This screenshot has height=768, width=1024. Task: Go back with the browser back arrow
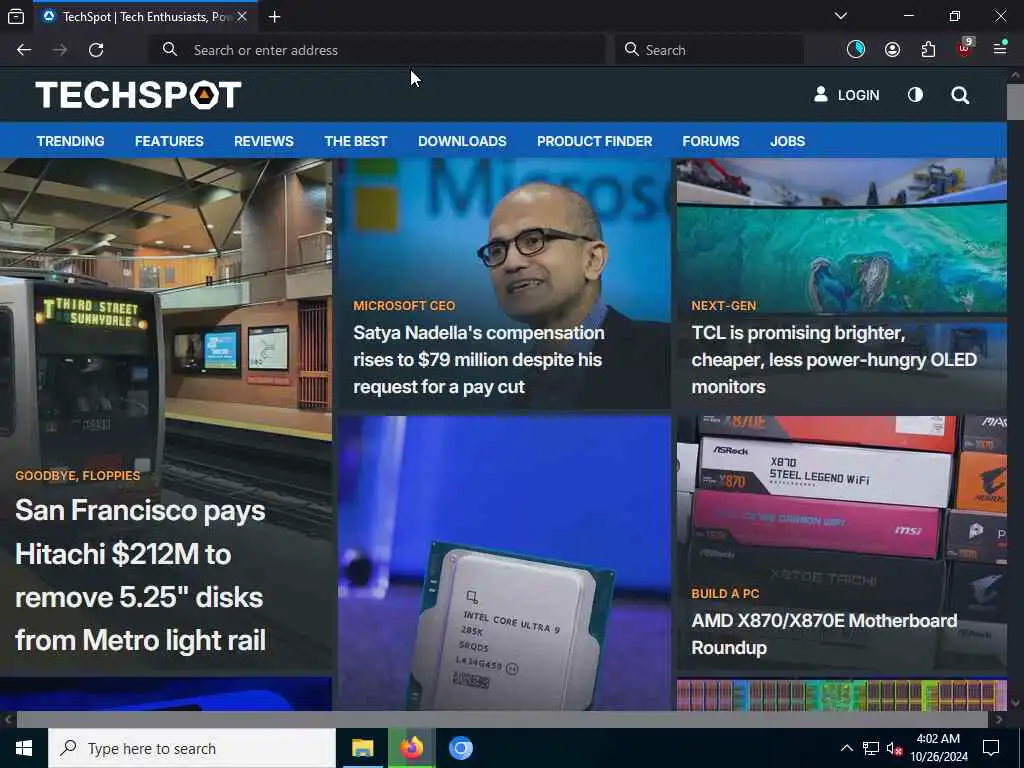tap(24, 50)
